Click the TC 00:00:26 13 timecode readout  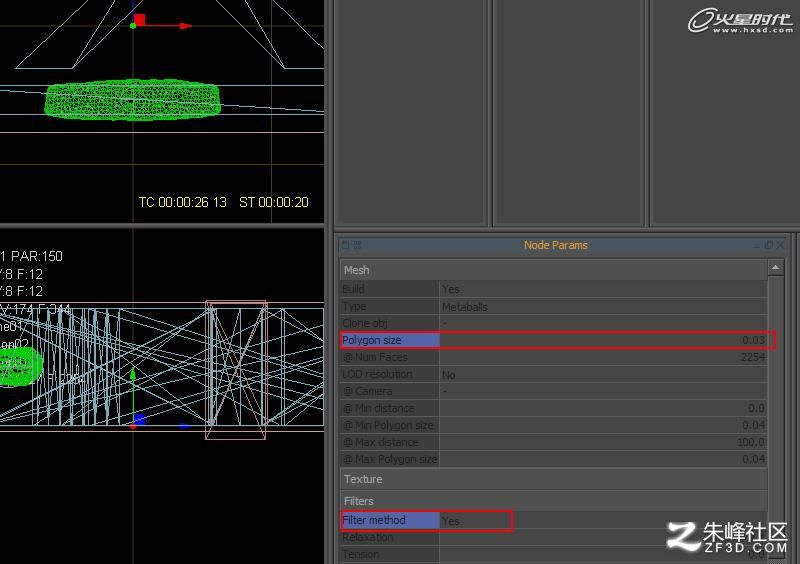click(182, 202)
